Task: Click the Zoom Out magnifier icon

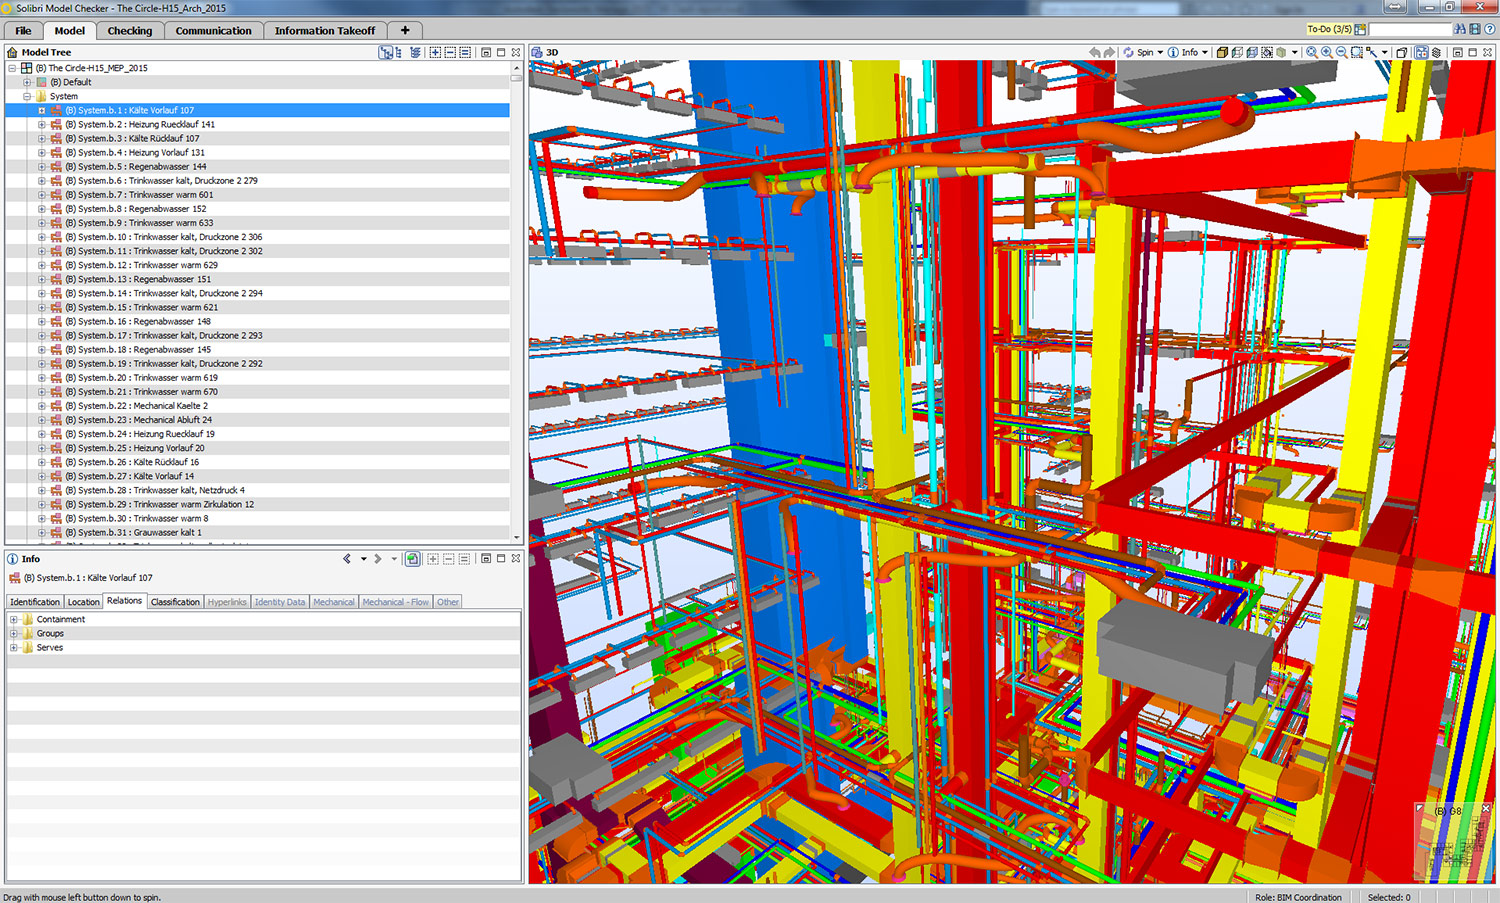Action: tap(1341, 52)
